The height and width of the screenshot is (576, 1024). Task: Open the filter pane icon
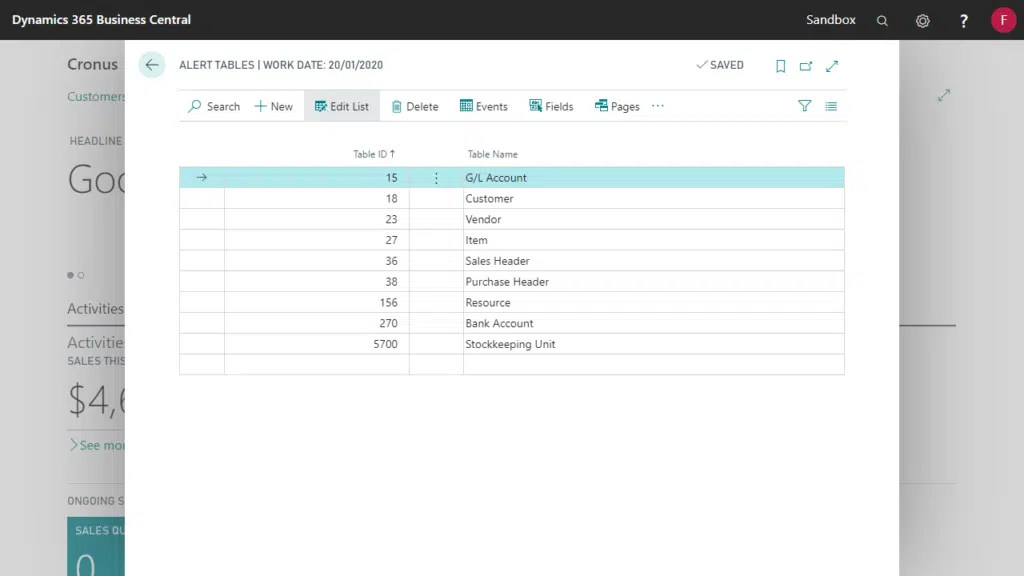[804, 106]
